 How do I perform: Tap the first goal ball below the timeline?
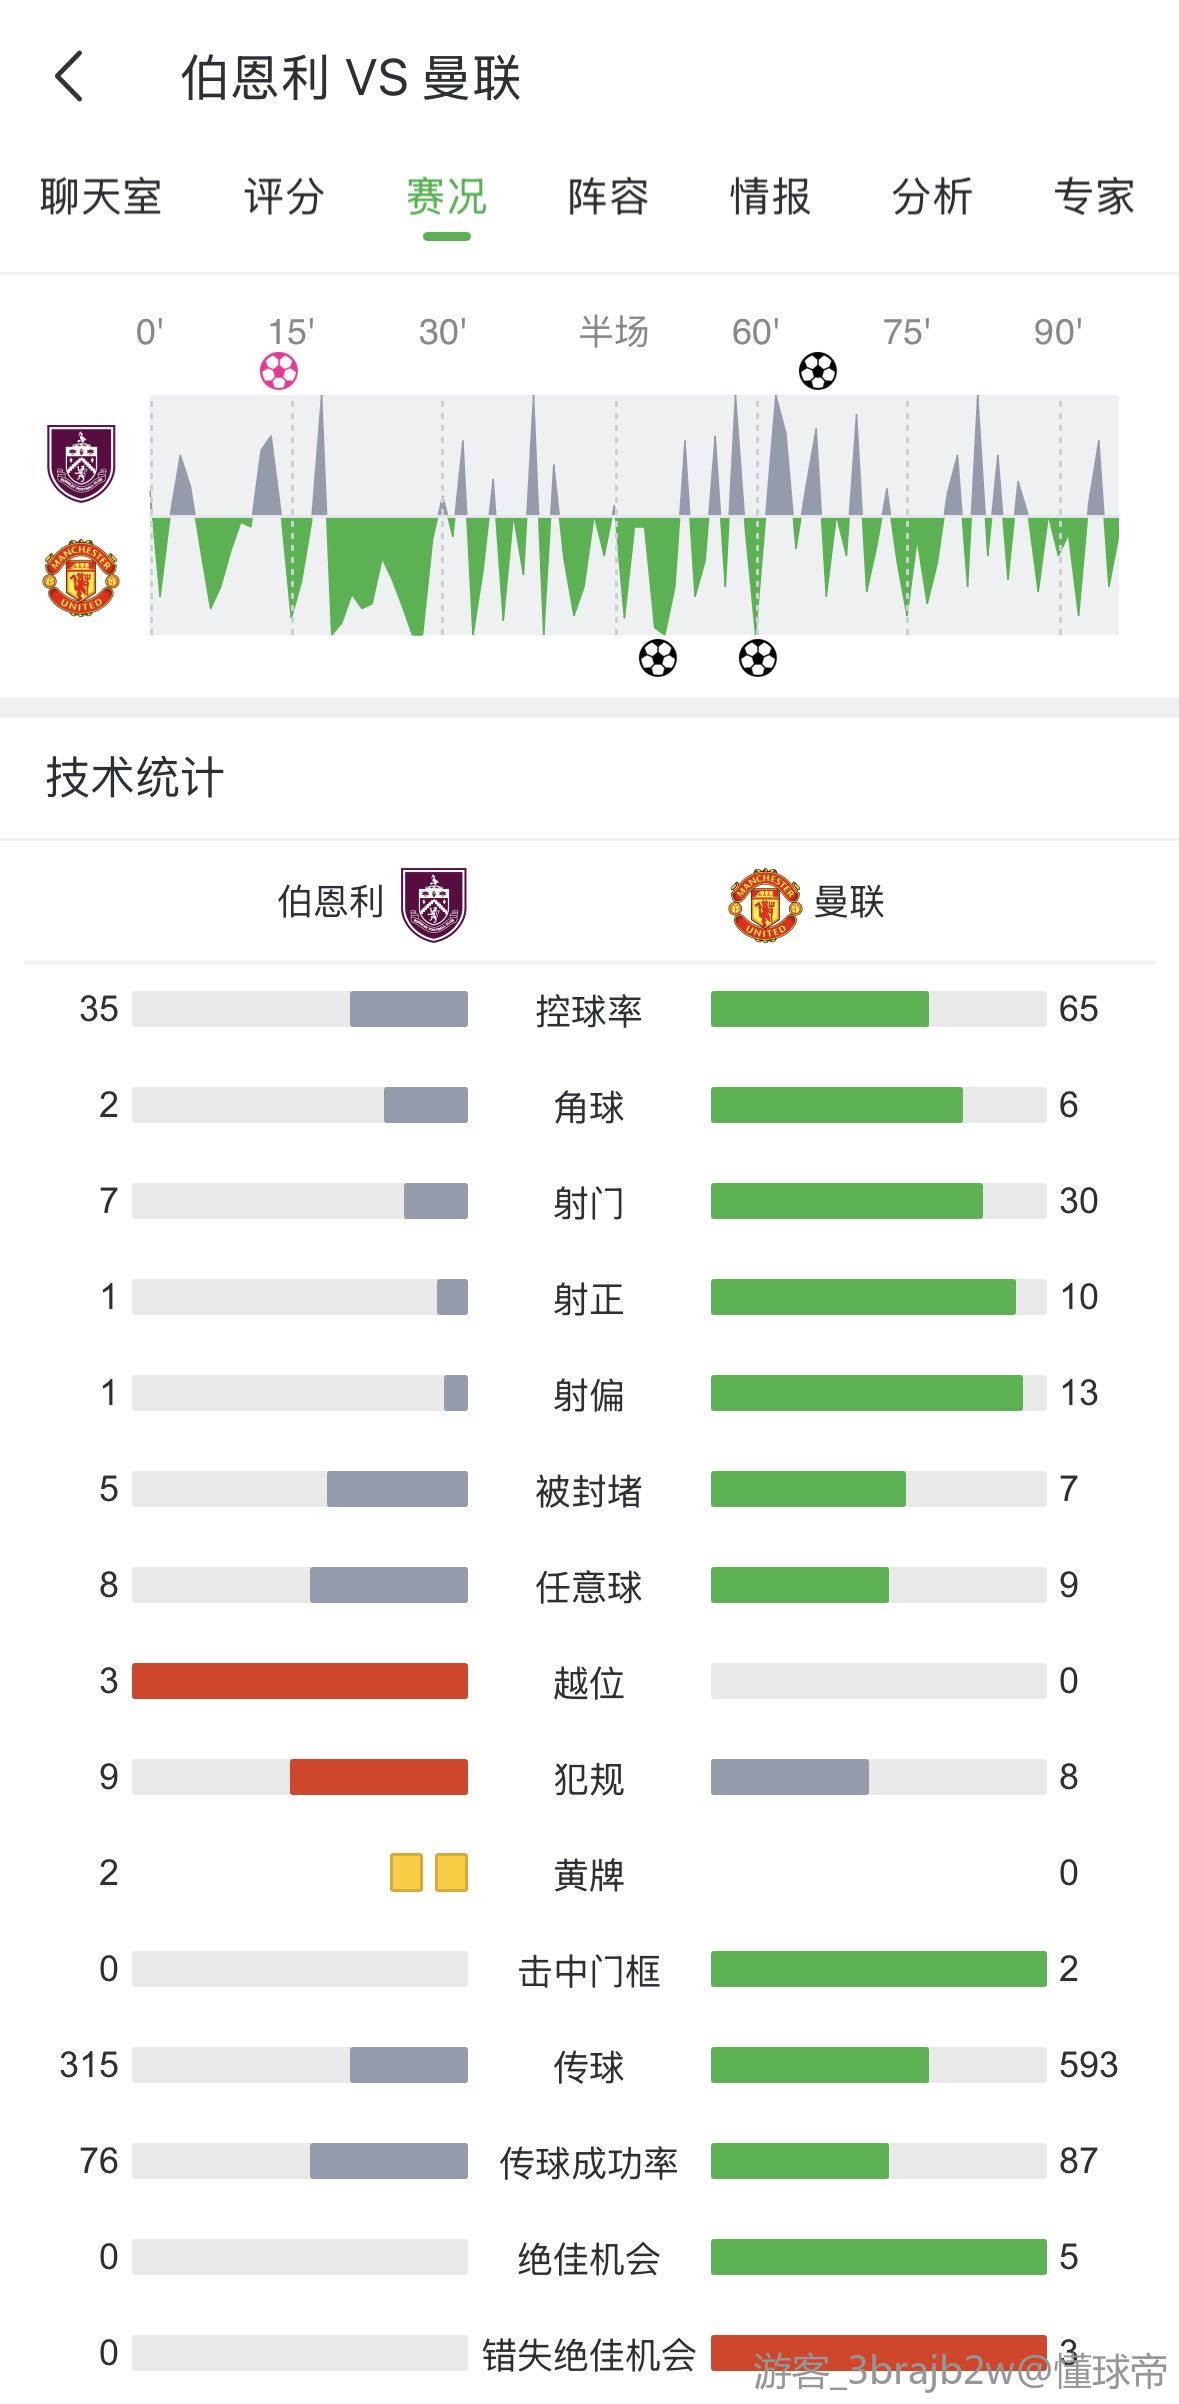(658, 658)
